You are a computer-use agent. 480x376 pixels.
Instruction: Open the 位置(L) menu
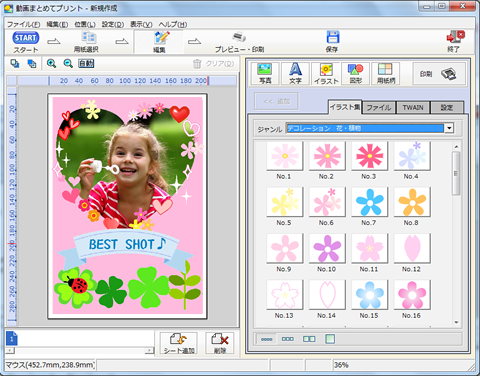[85, 24]
